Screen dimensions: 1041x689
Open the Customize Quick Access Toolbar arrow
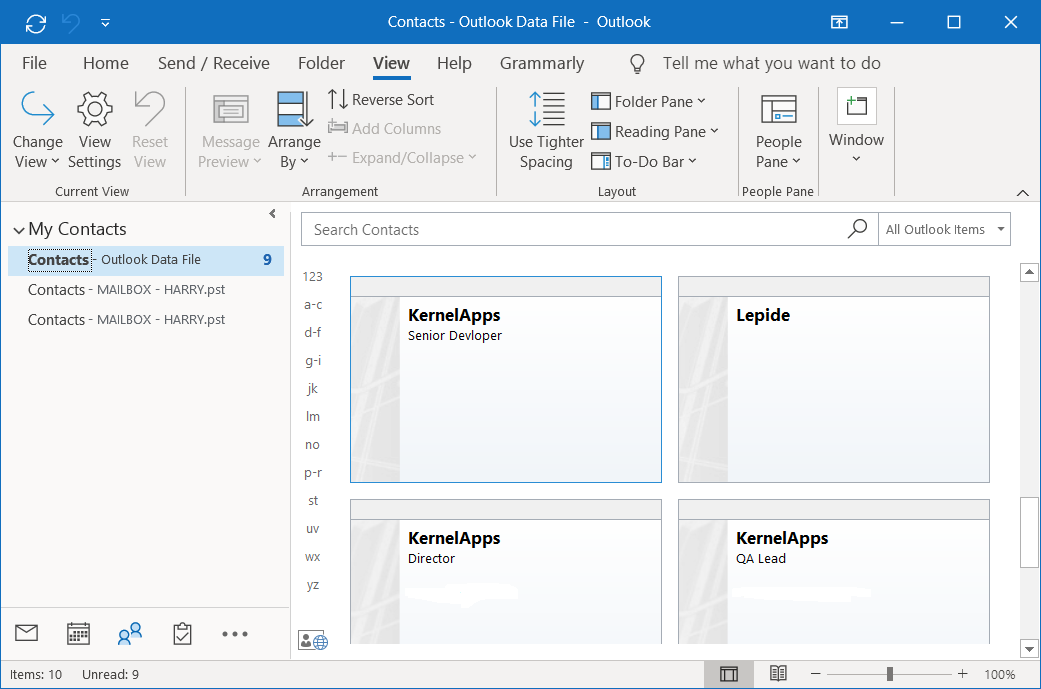click(x=105, y=23)
